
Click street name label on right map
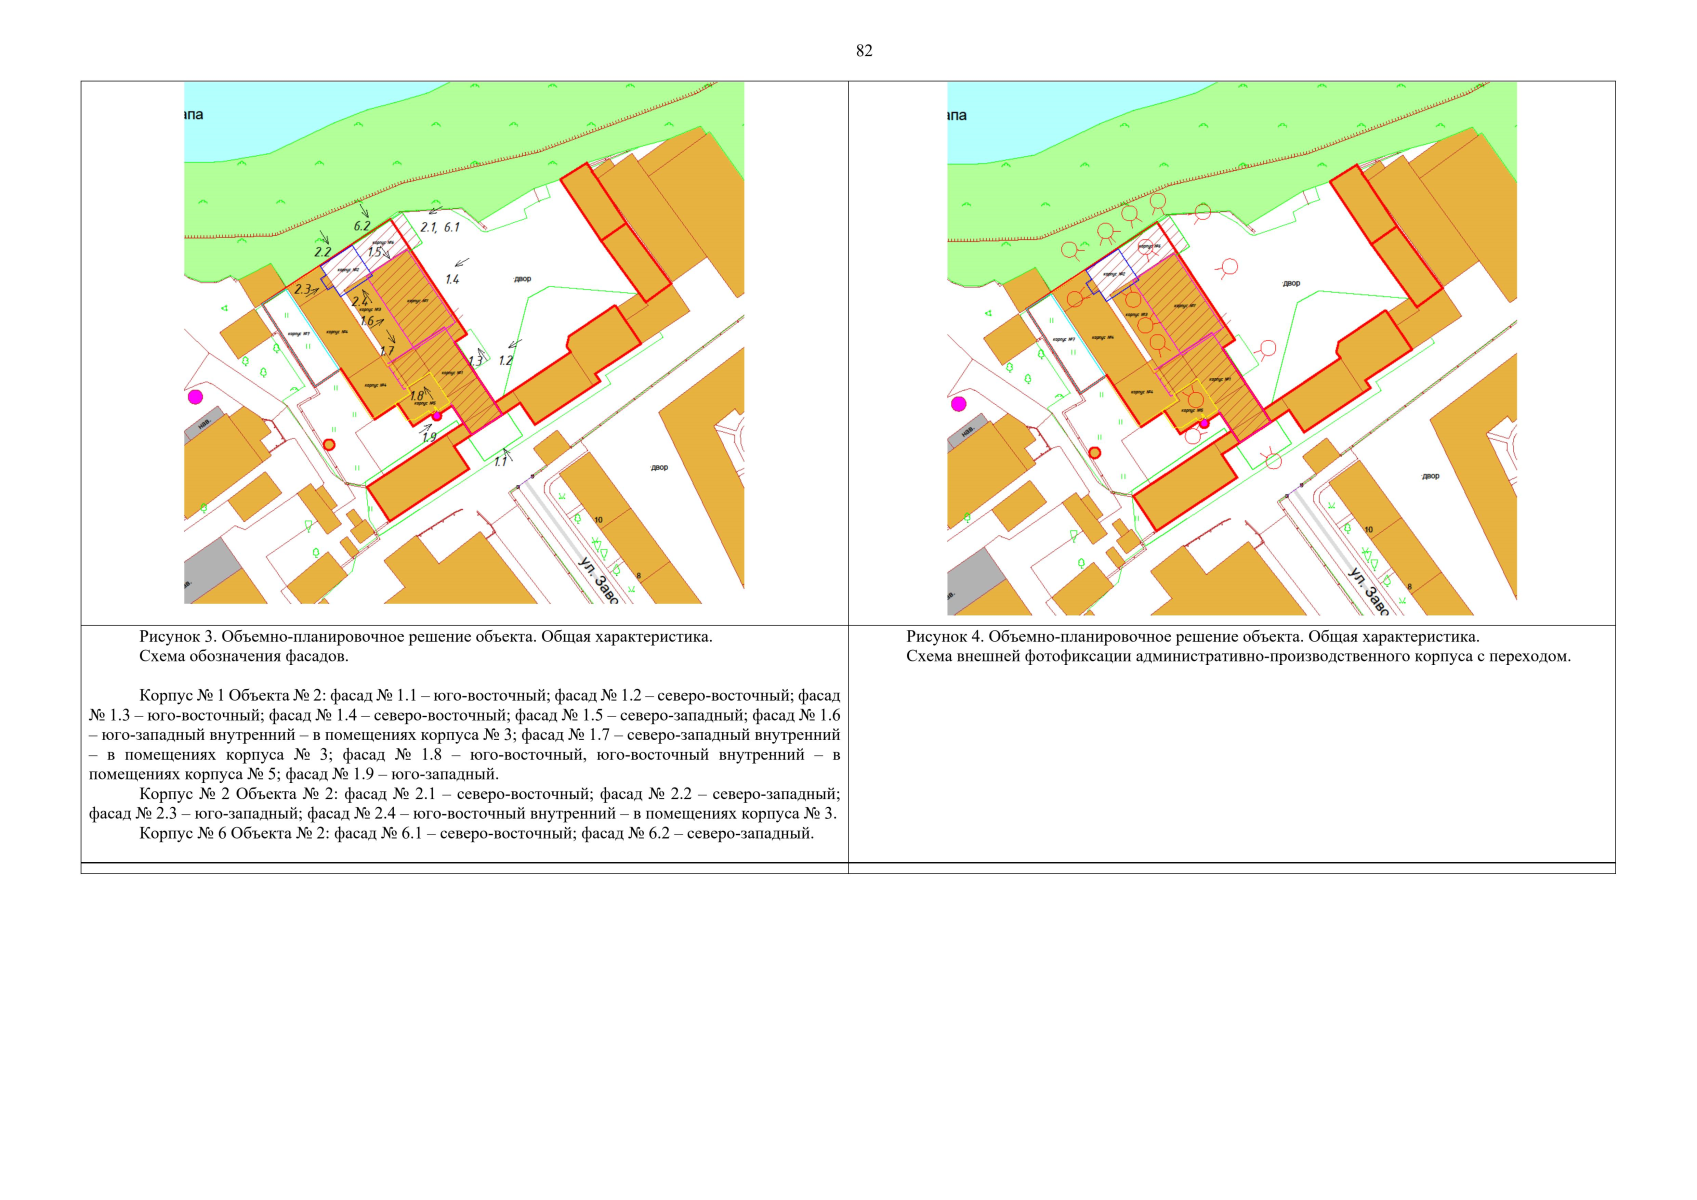pos(1368,591)
